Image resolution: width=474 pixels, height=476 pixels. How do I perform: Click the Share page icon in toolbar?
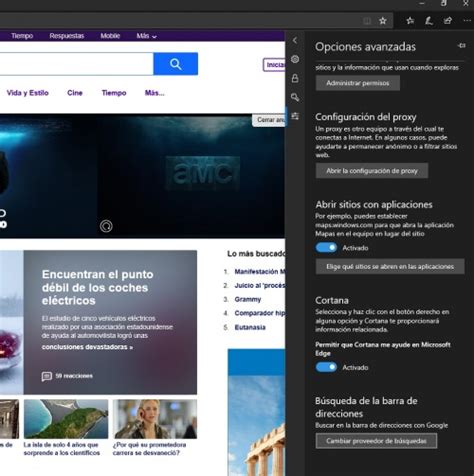click(x=448, y=21)
